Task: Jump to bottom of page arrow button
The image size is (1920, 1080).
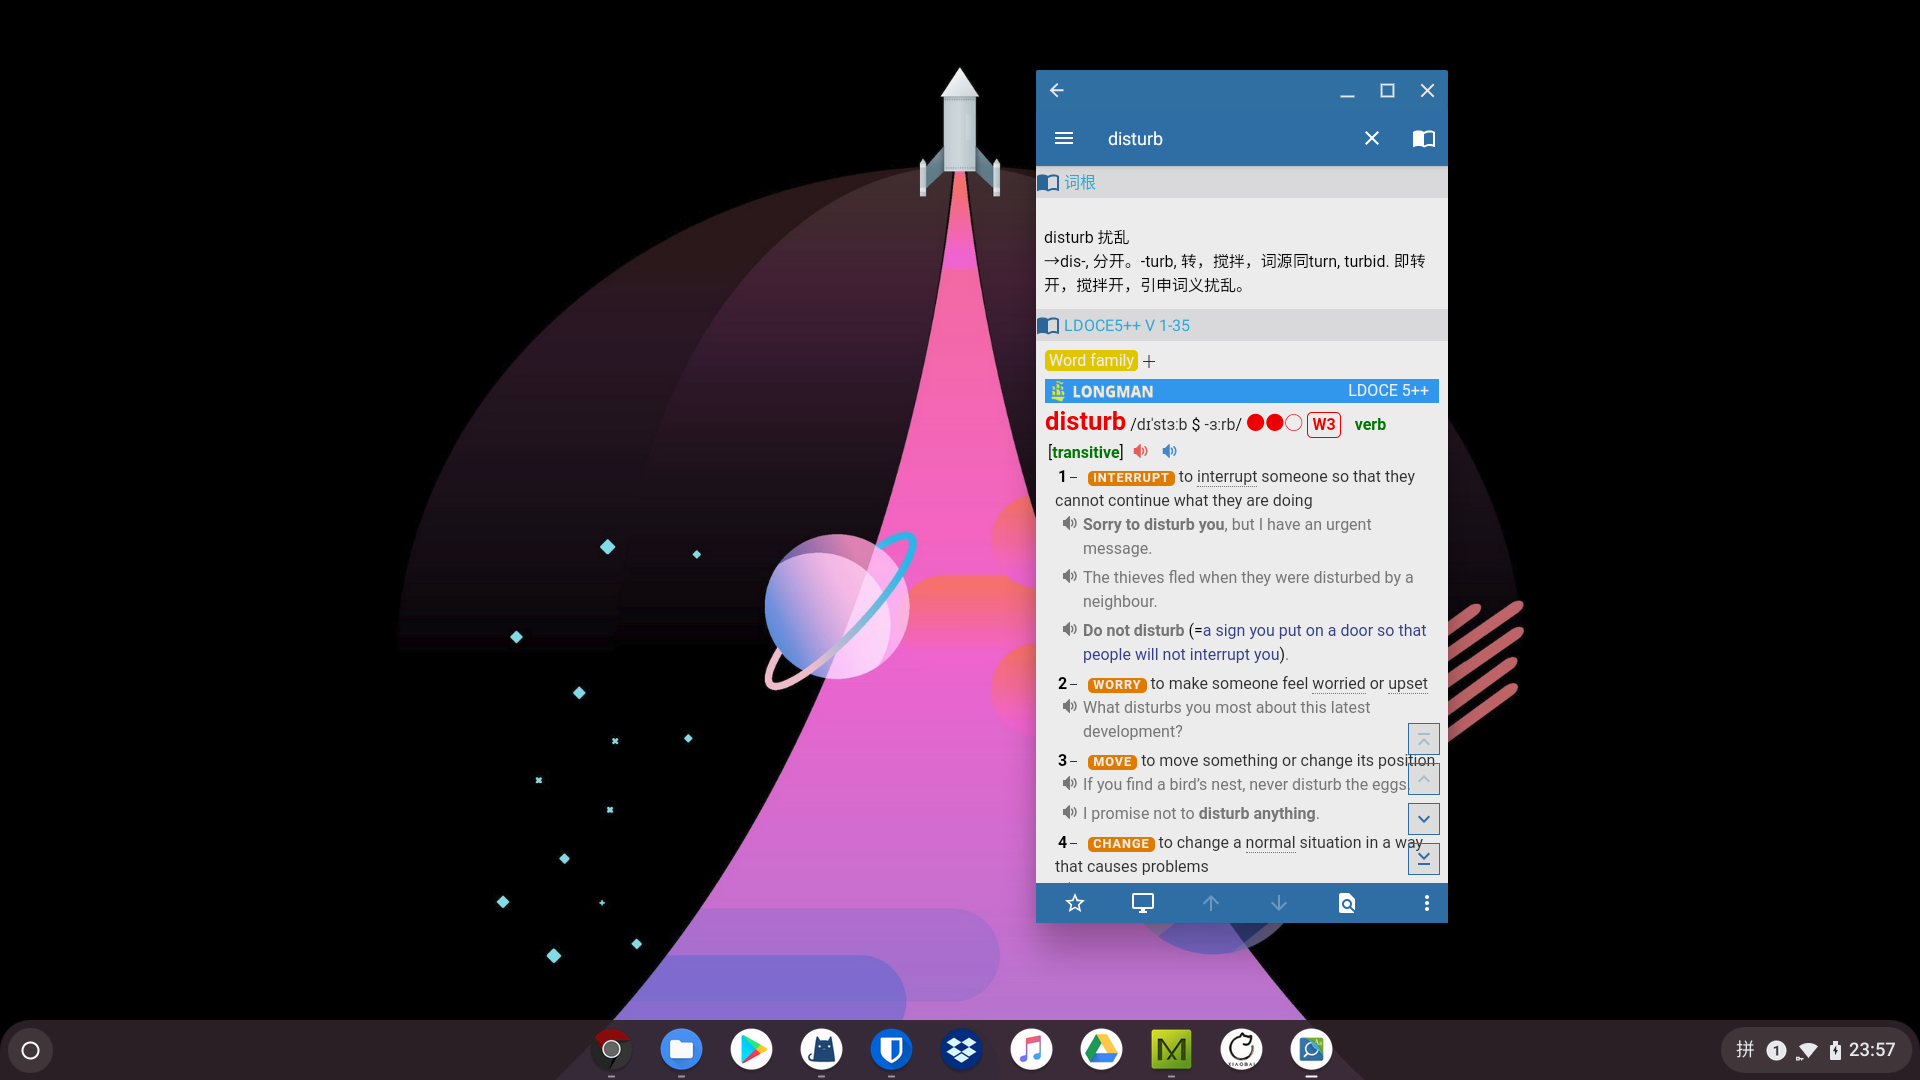Action: [x=1424, y=858]
